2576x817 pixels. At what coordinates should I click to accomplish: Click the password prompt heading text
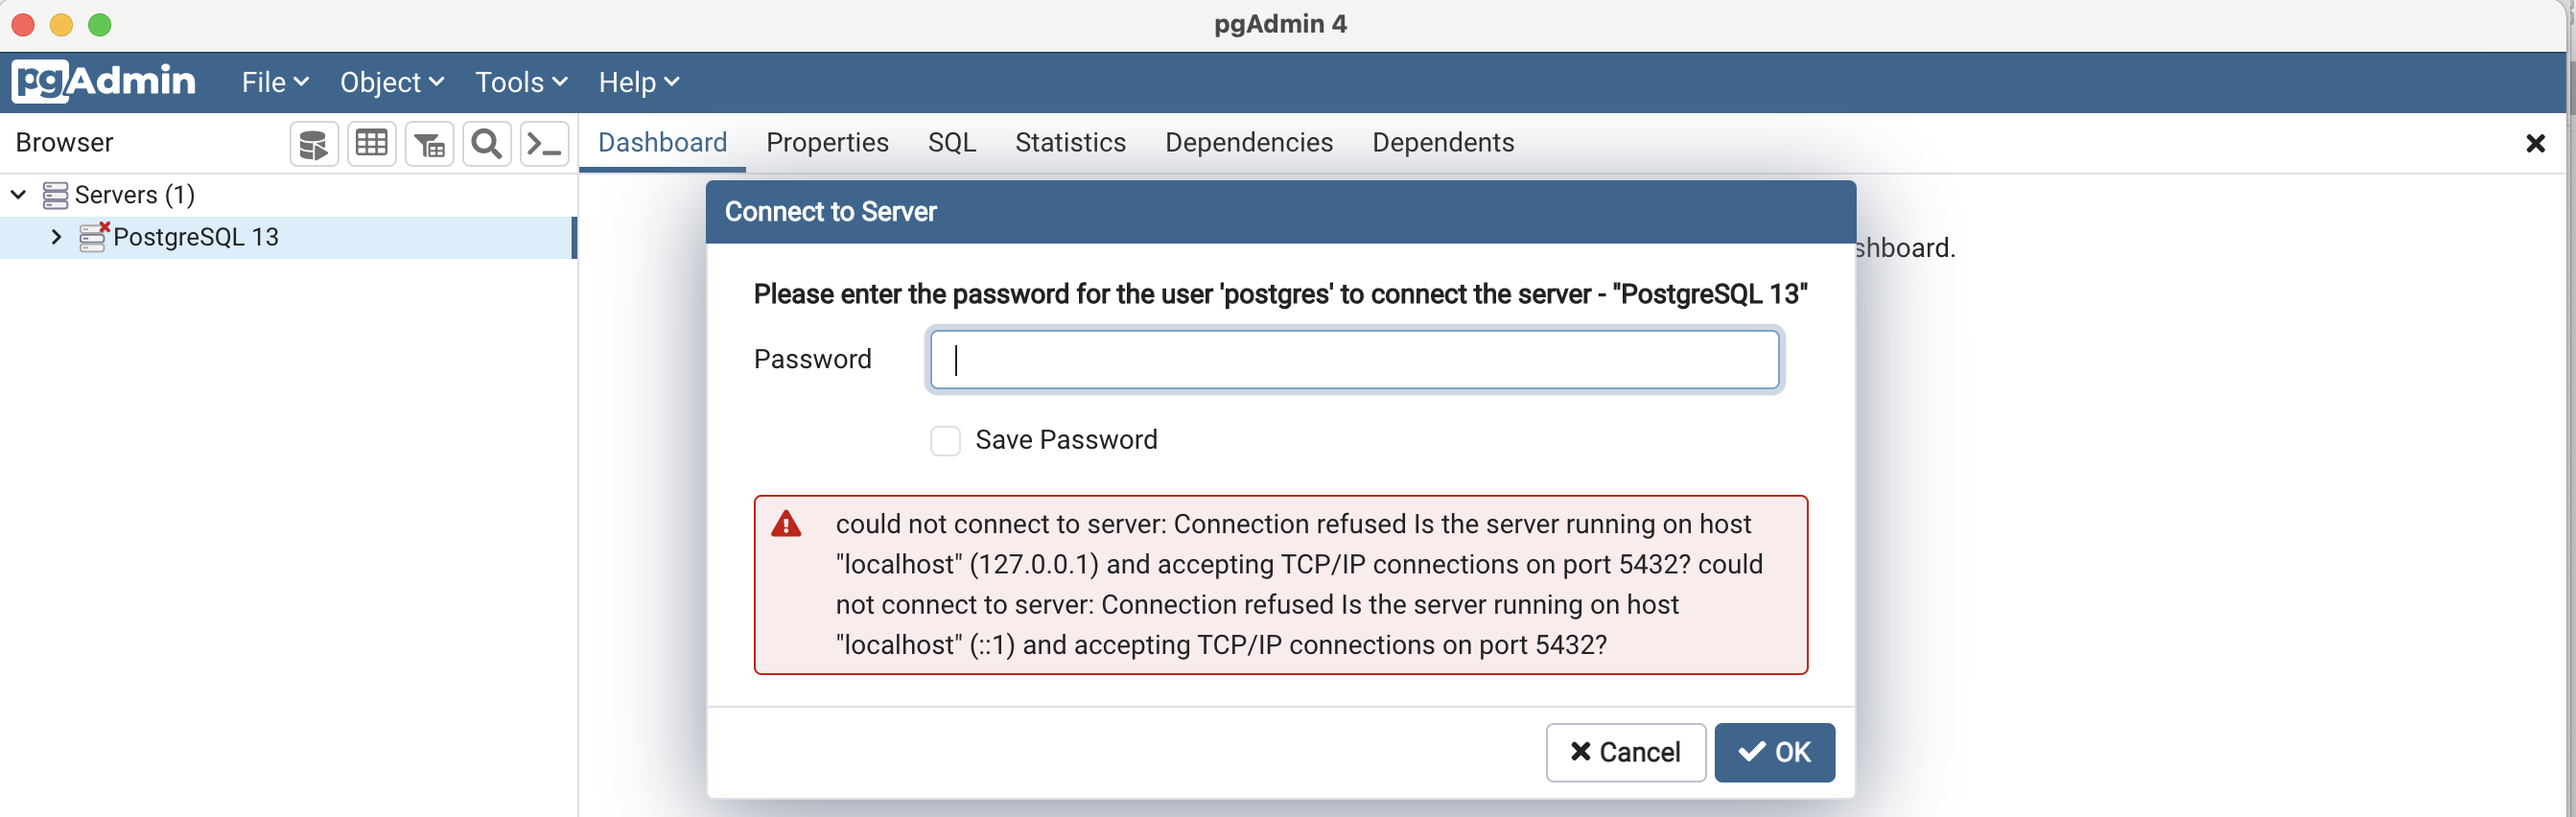1280,294
